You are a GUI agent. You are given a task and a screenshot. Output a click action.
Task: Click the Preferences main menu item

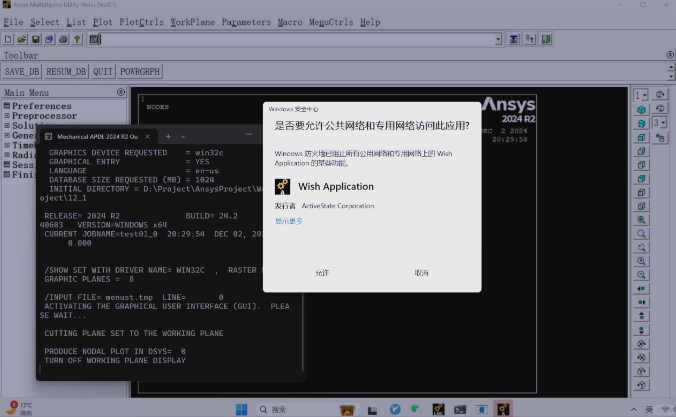coord(41,106)
